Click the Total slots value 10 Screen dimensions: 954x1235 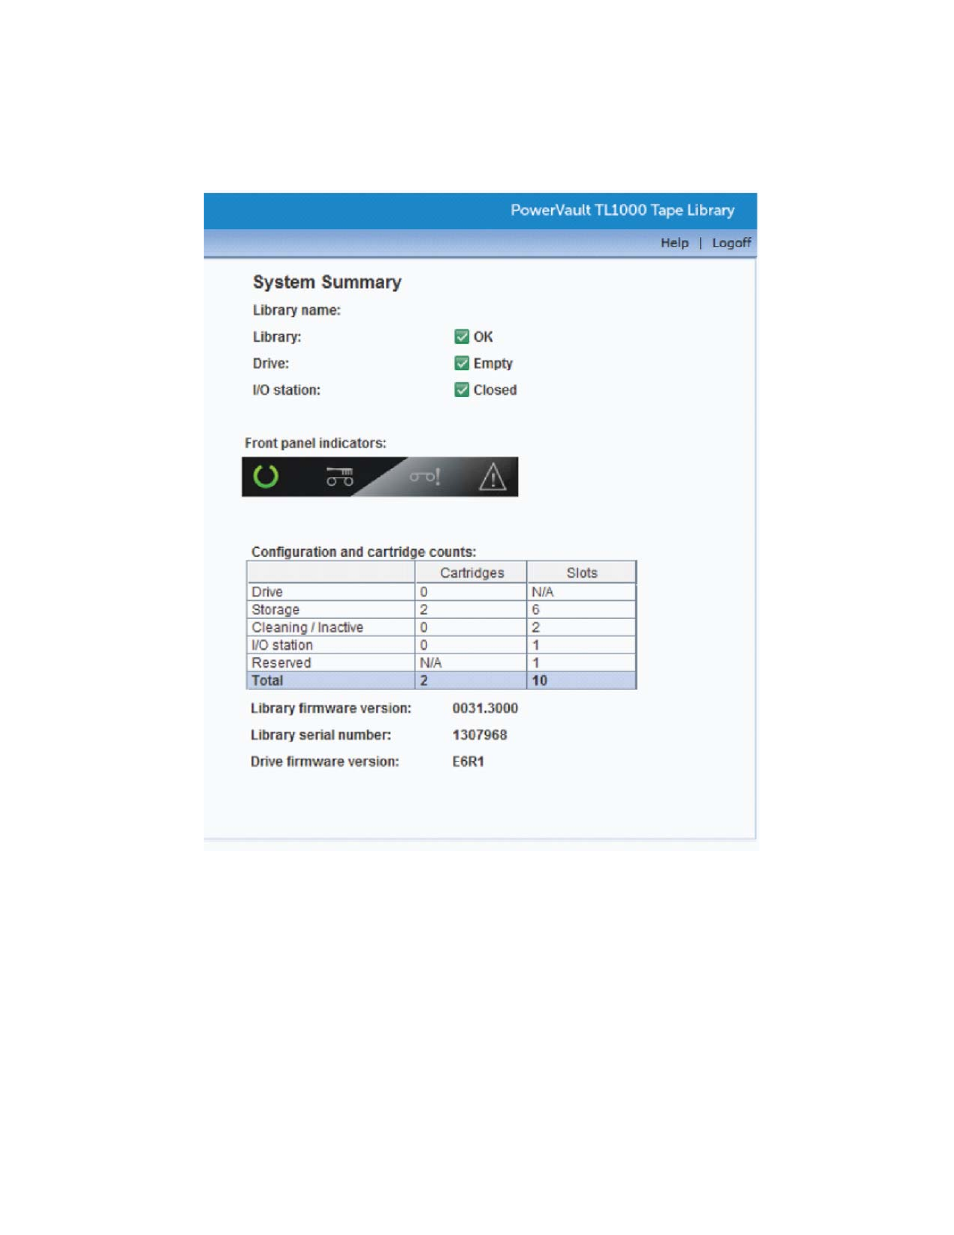tap(540, 681)
